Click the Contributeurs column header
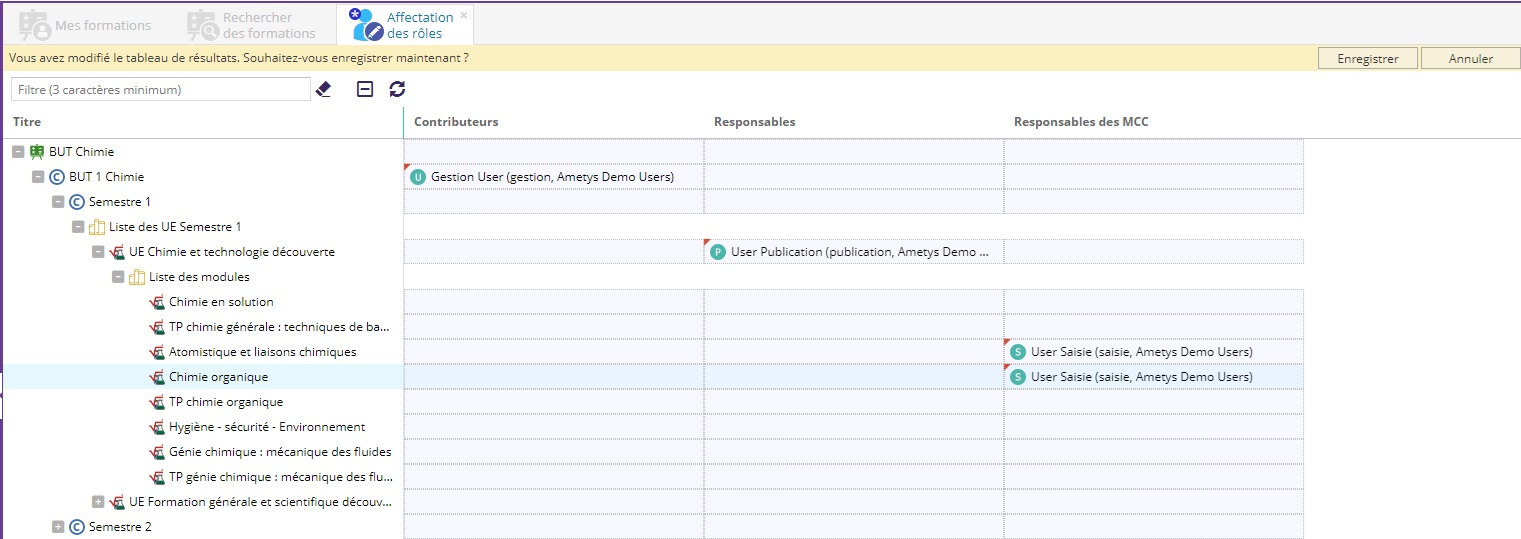 click(554, 122)
